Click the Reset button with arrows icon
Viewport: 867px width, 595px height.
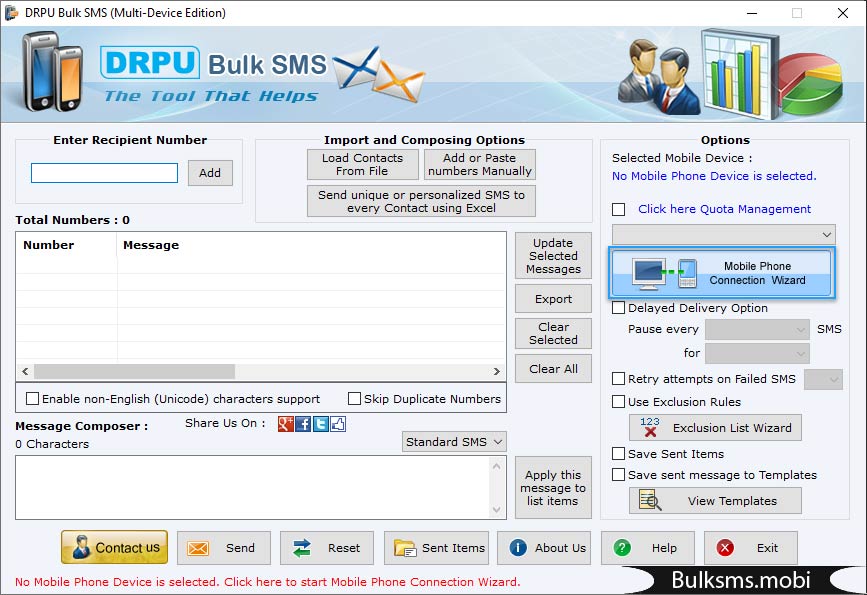pos(327,548)
